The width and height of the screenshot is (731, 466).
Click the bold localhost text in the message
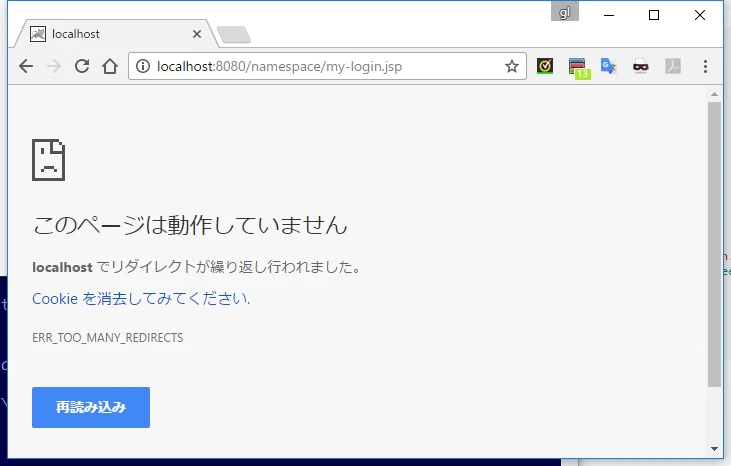click(62, 267)
